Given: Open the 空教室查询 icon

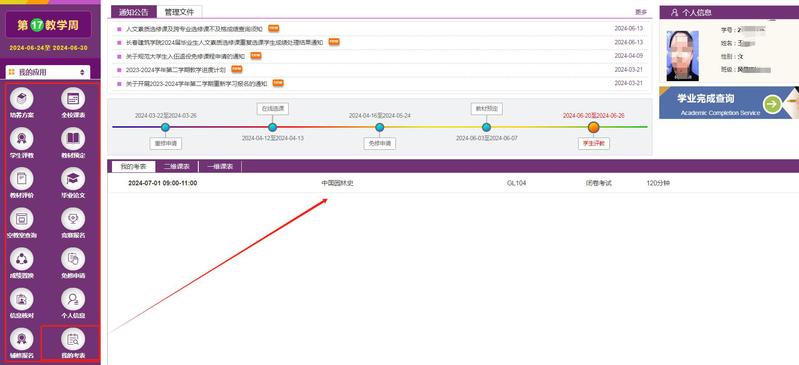Looking at the screenshot, I should (22, 219).
